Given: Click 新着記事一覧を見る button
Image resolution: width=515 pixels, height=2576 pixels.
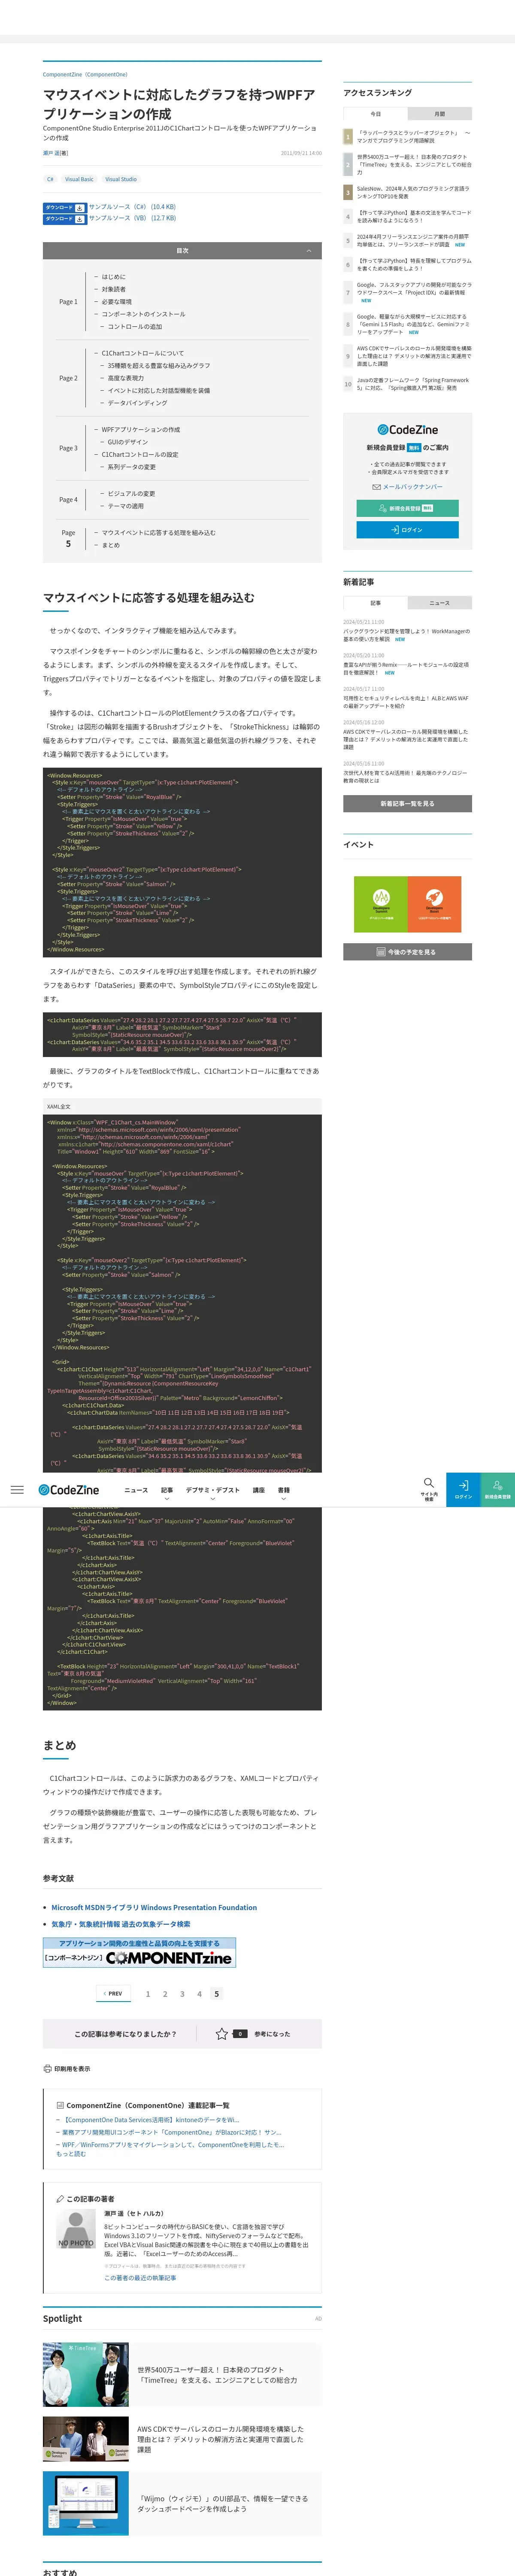Looking at the screenshot, I should click(x=408, y=804).
